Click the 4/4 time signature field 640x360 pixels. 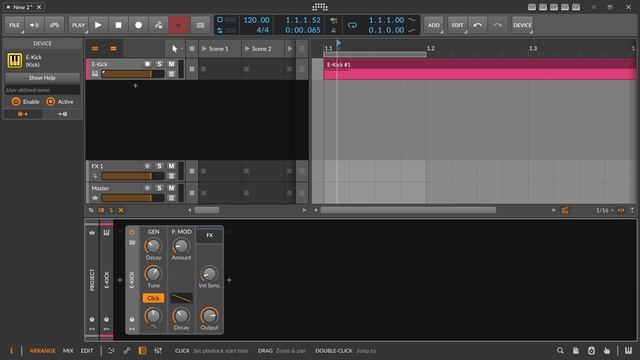(x=262, y=30)
